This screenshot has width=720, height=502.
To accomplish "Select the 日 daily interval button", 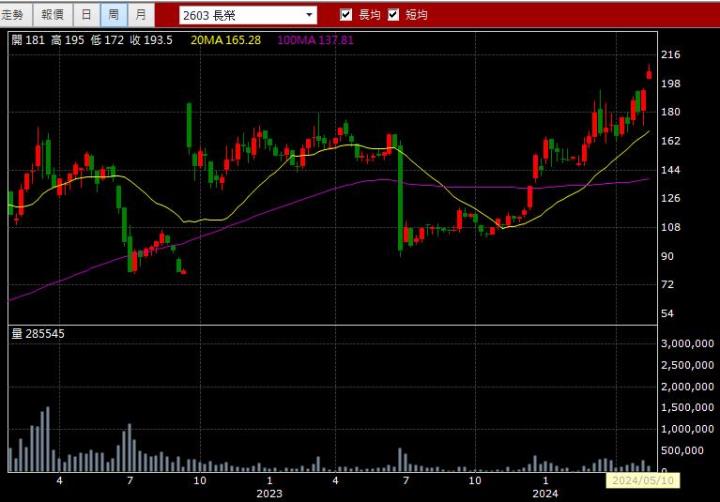I will tap(87, 14).
